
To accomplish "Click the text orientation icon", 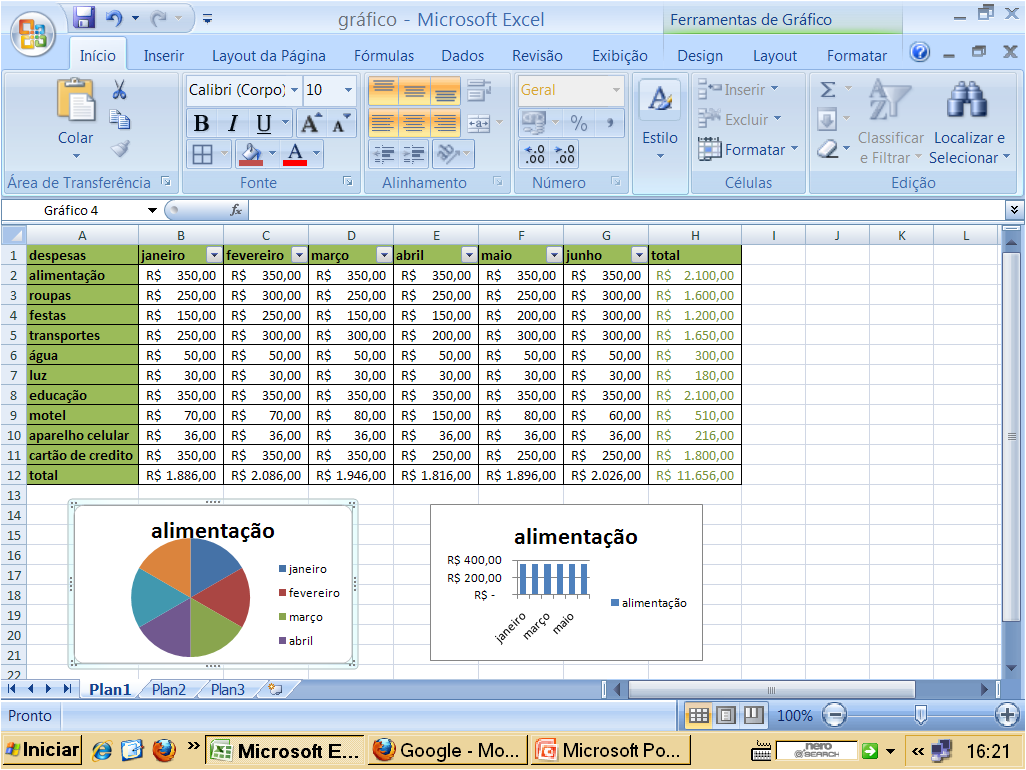I will 448,154.
